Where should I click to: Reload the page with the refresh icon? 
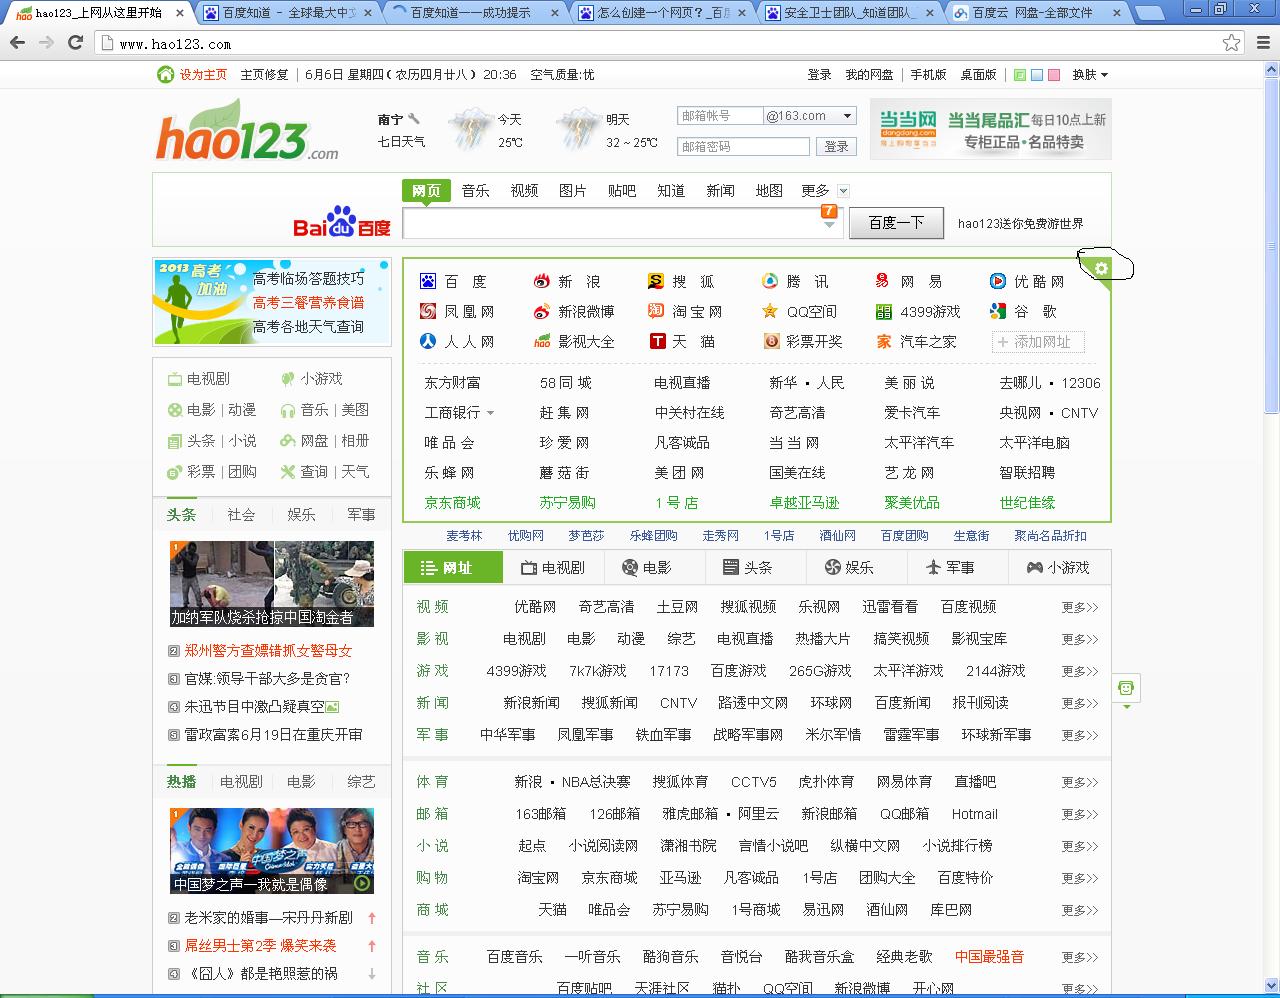(75, 43)
